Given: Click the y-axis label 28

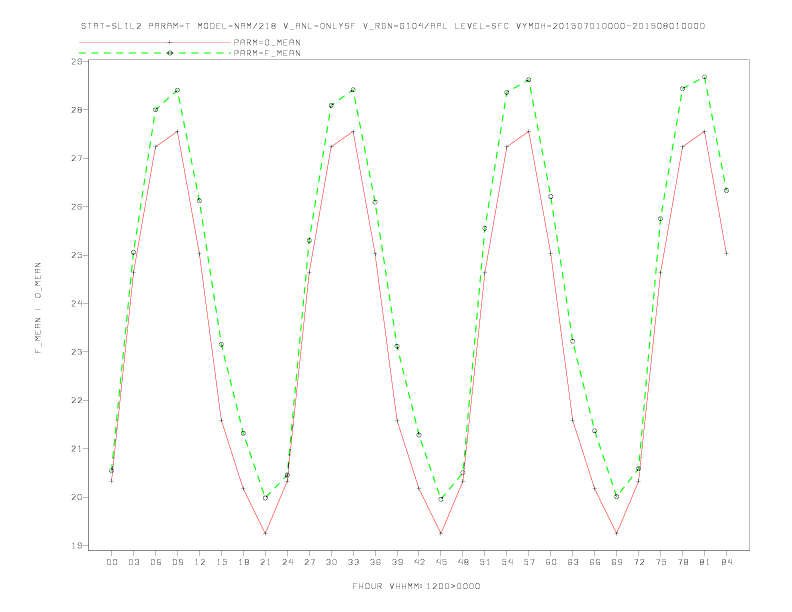Looking at the screenshot, I should click(76, 110).
